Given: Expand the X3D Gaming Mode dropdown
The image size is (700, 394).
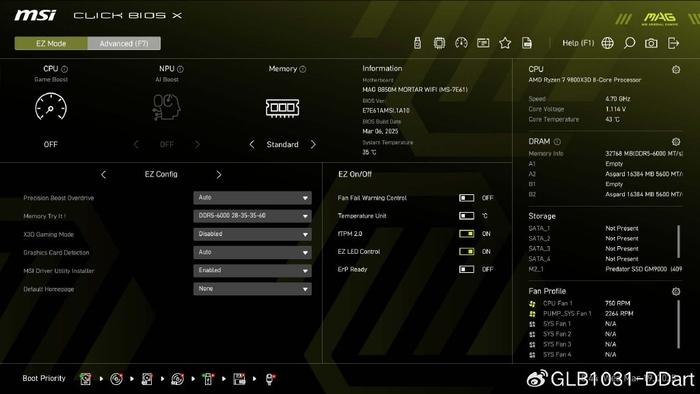Looking at the screenshot, I should click(x=252, y=234).
